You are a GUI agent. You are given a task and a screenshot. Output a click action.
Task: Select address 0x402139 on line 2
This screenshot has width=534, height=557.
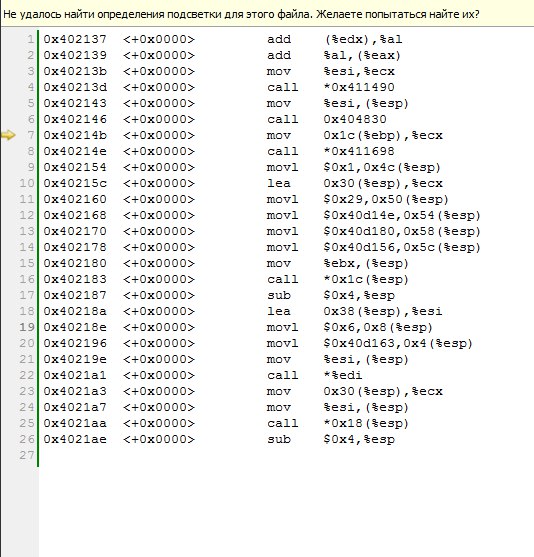[75, 55]
